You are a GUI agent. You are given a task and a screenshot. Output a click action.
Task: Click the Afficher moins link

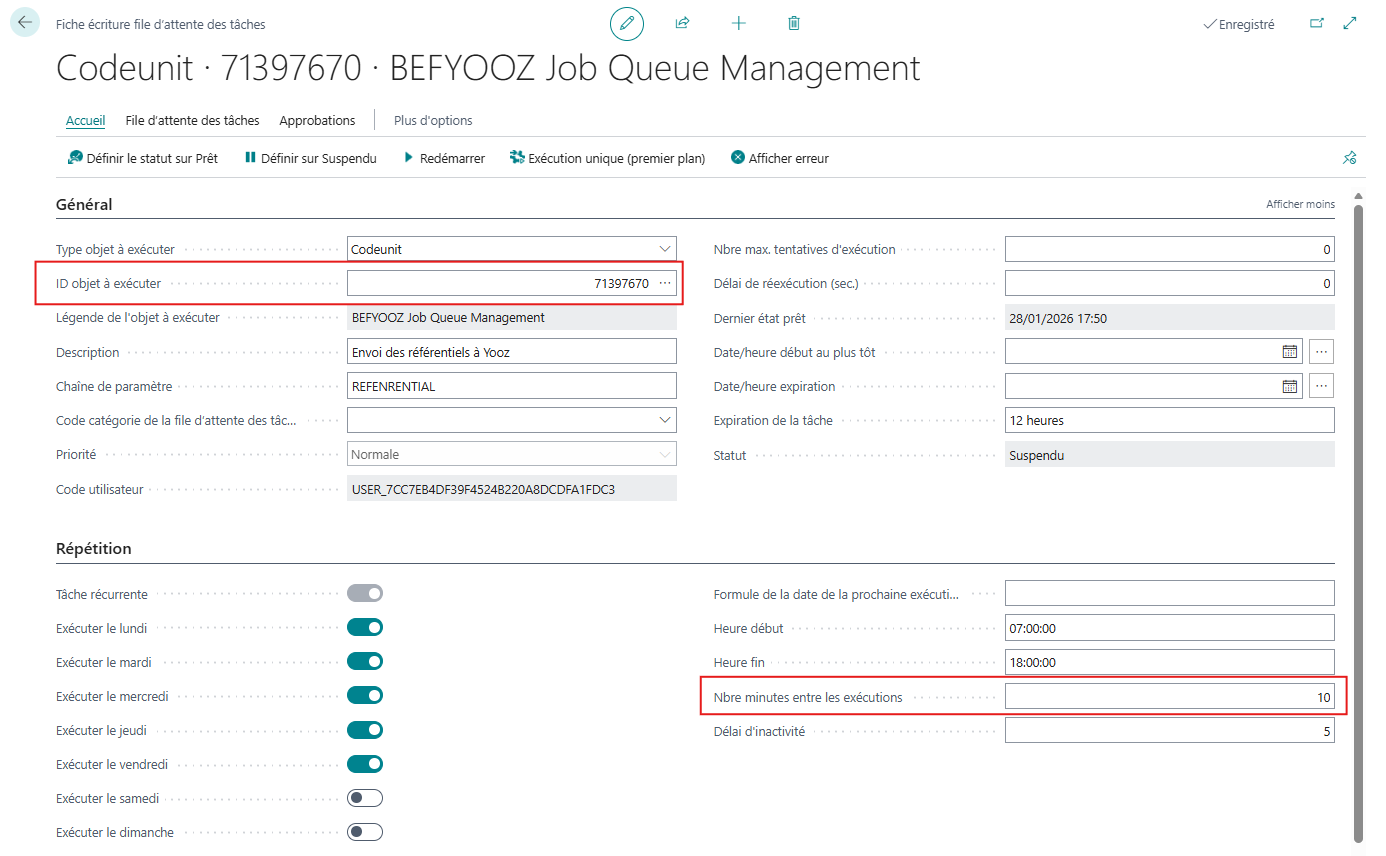(x=1300, y=204)
